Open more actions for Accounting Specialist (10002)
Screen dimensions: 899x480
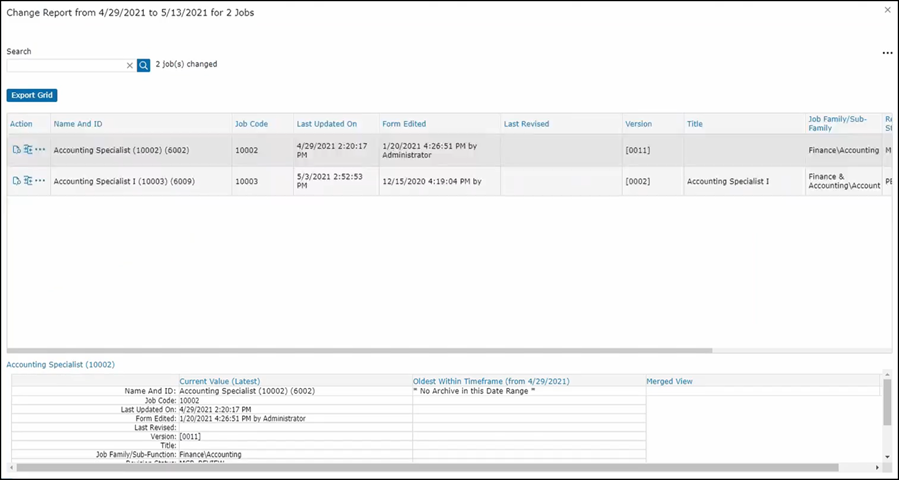point(40,150)
